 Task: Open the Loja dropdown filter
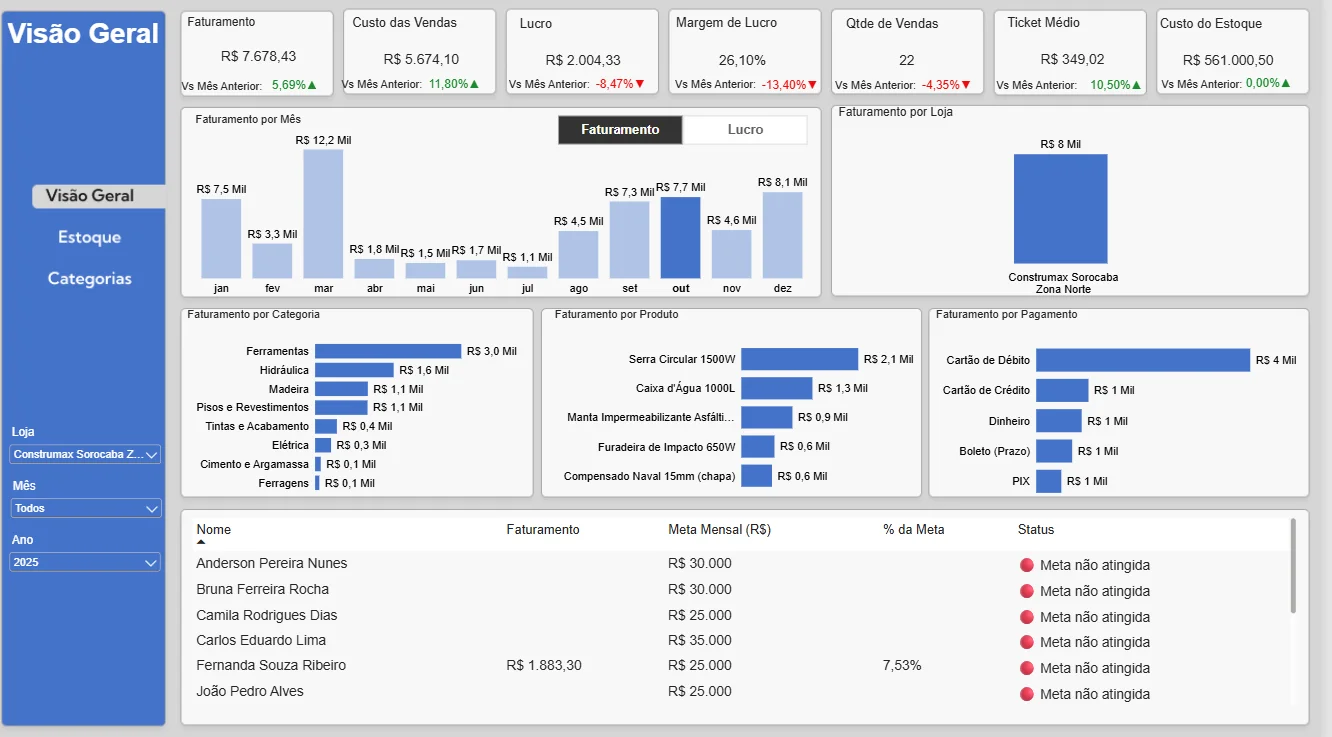[85, 455]
